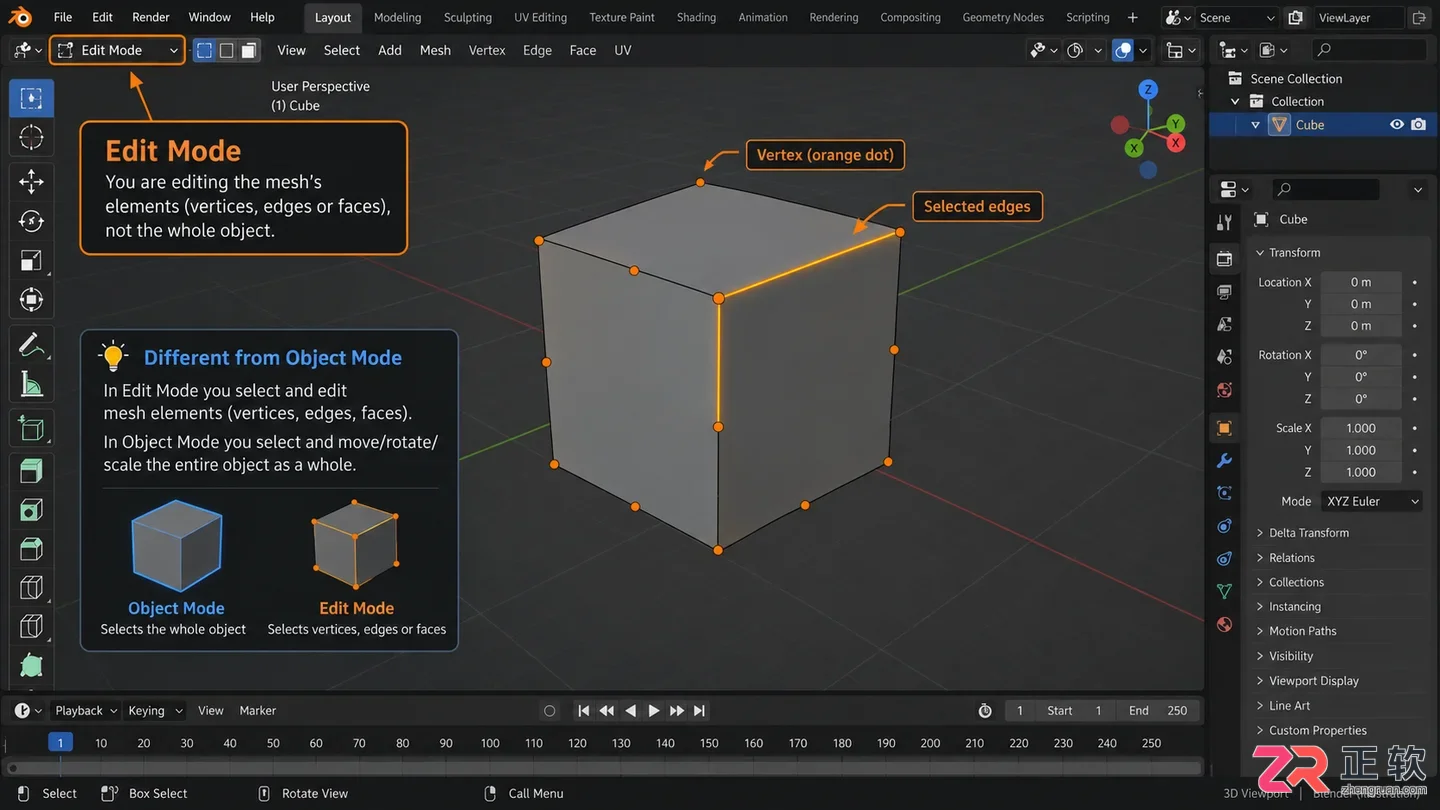Image resolution: width=1440 pixels, height=810 pixels.
Task: Click the Cube mesh icon in outliner
Action: point(1279,125)
